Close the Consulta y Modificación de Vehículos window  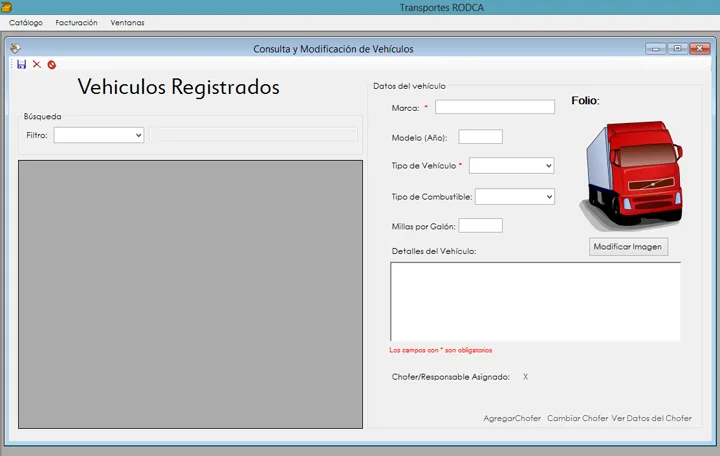point(699,48)
